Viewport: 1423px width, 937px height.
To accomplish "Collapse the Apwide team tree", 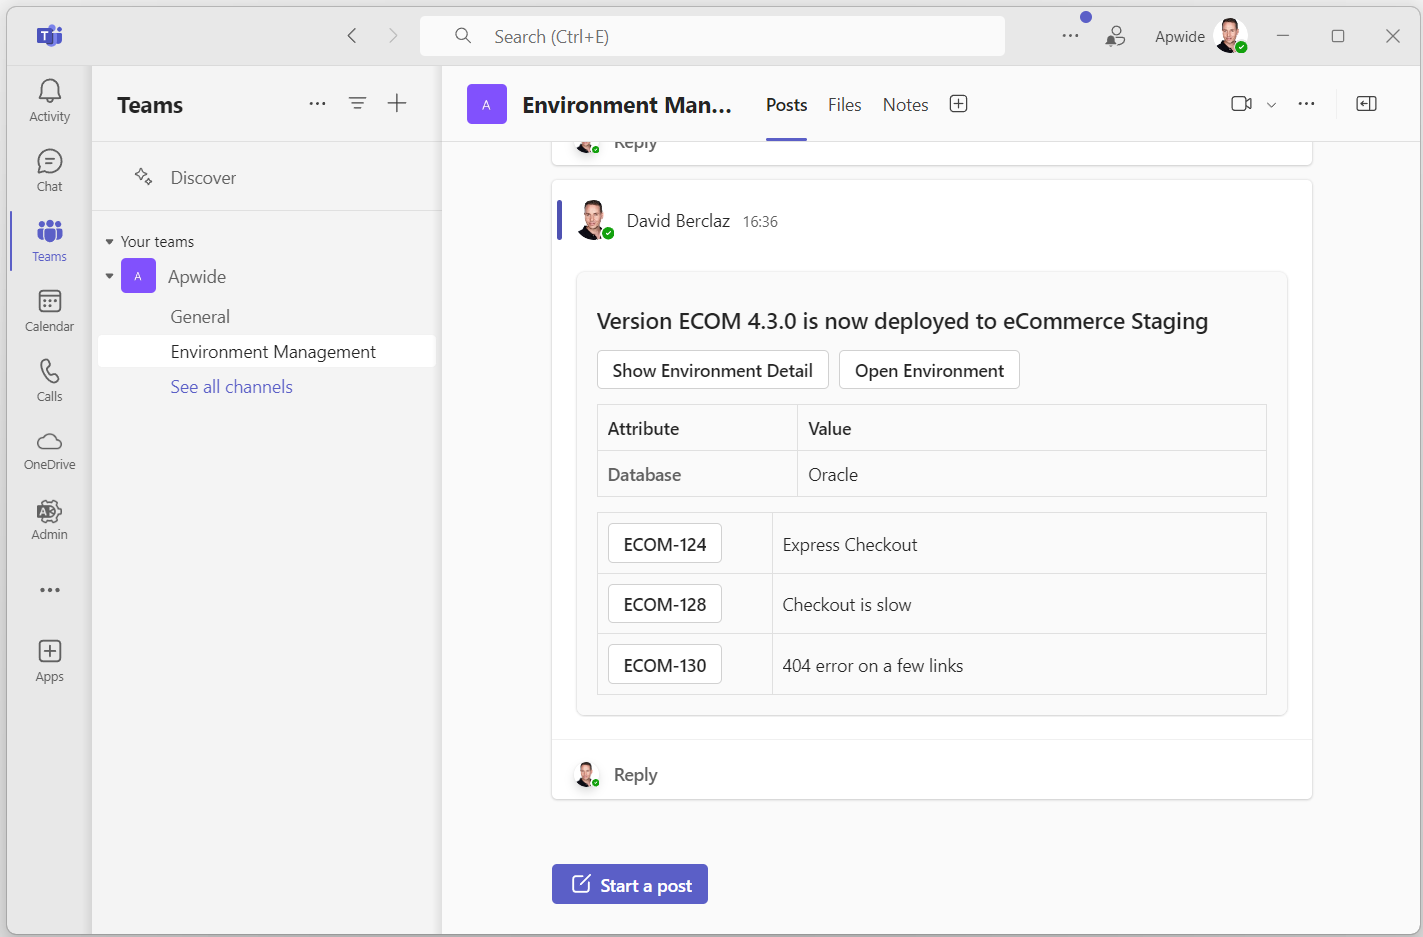I will tap(109, 277).
